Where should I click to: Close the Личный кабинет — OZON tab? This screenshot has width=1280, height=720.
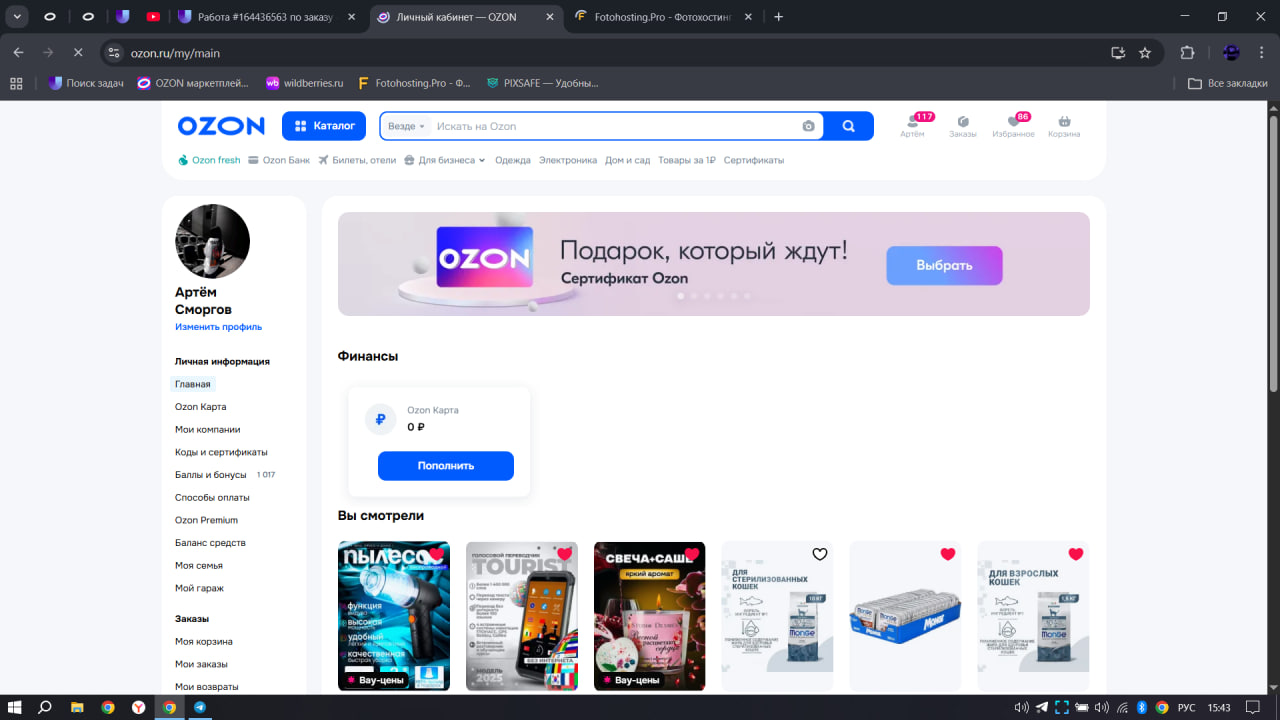click(549, 17)
